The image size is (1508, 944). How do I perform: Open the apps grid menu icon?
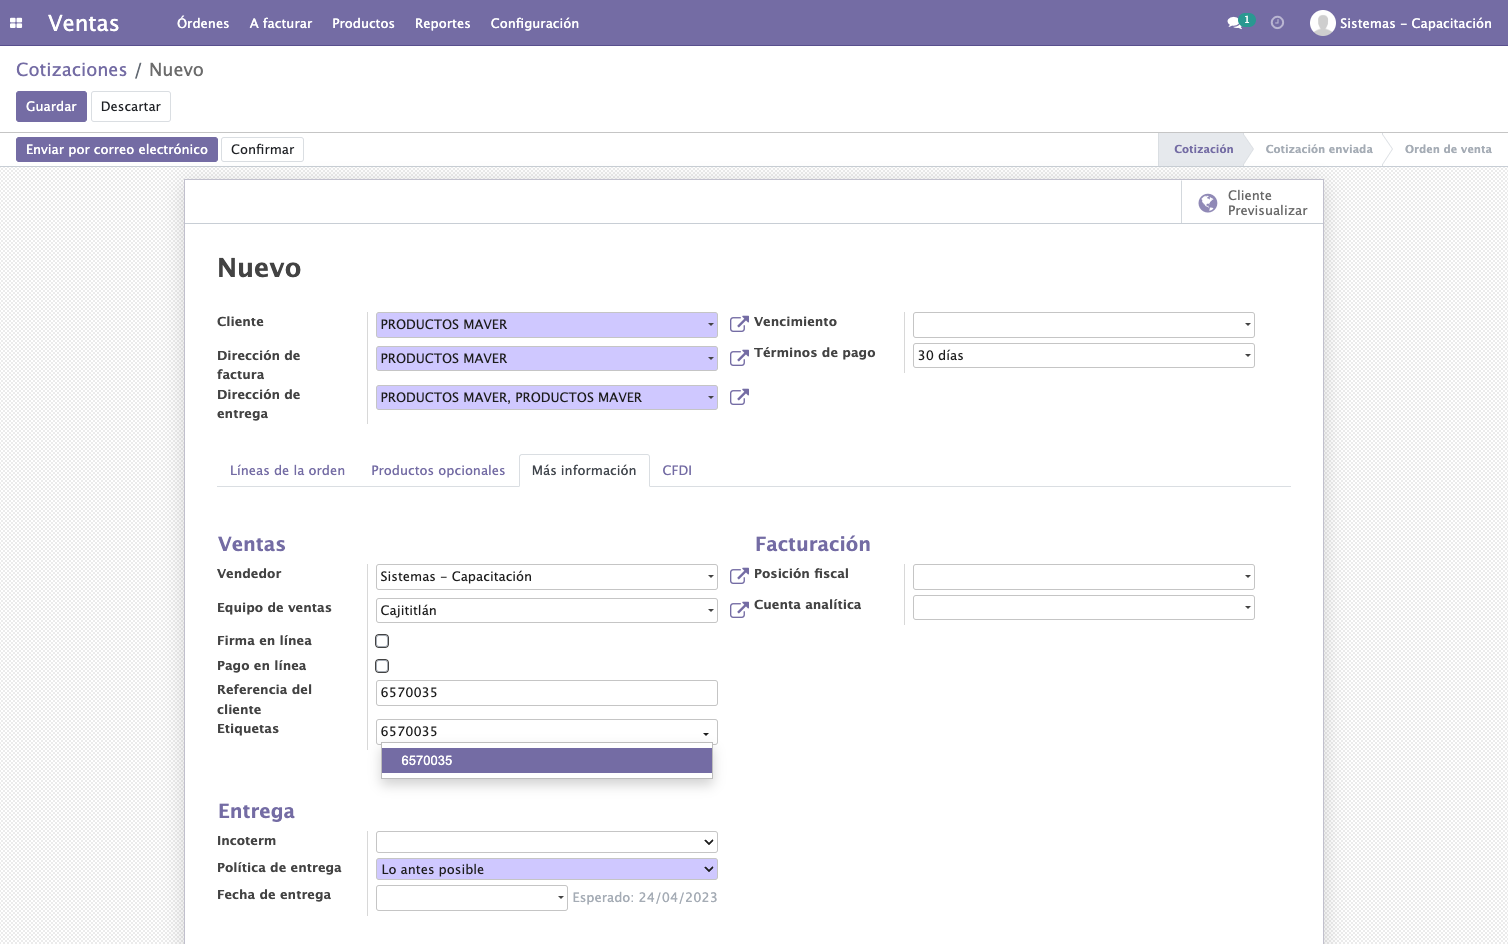pos(16,23)
